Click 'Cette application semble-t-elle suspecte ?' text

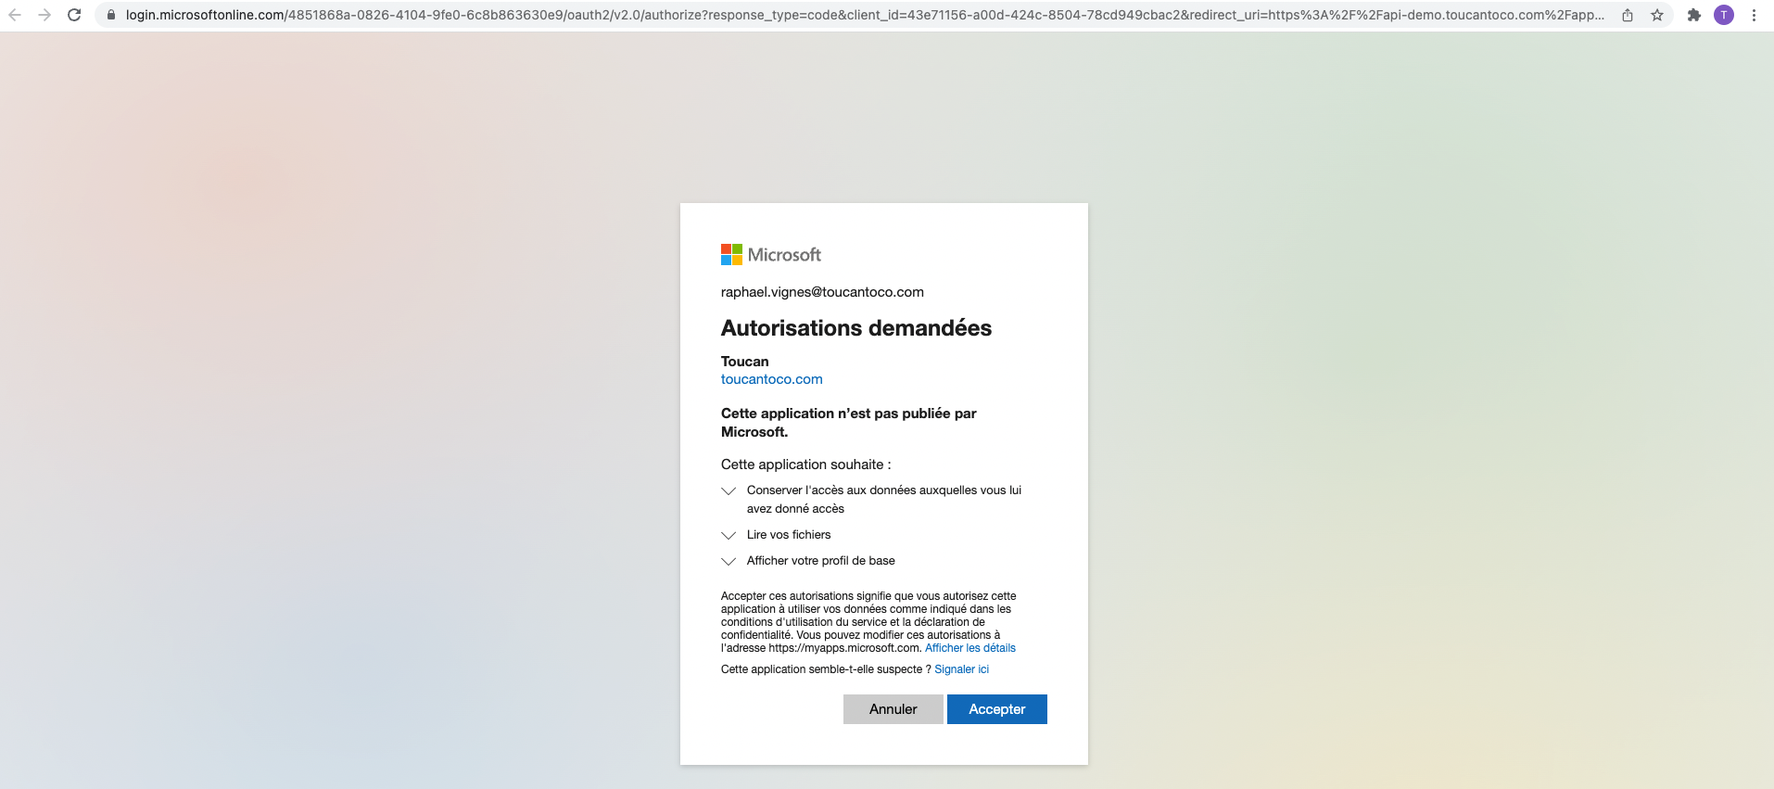click(826, 669)
